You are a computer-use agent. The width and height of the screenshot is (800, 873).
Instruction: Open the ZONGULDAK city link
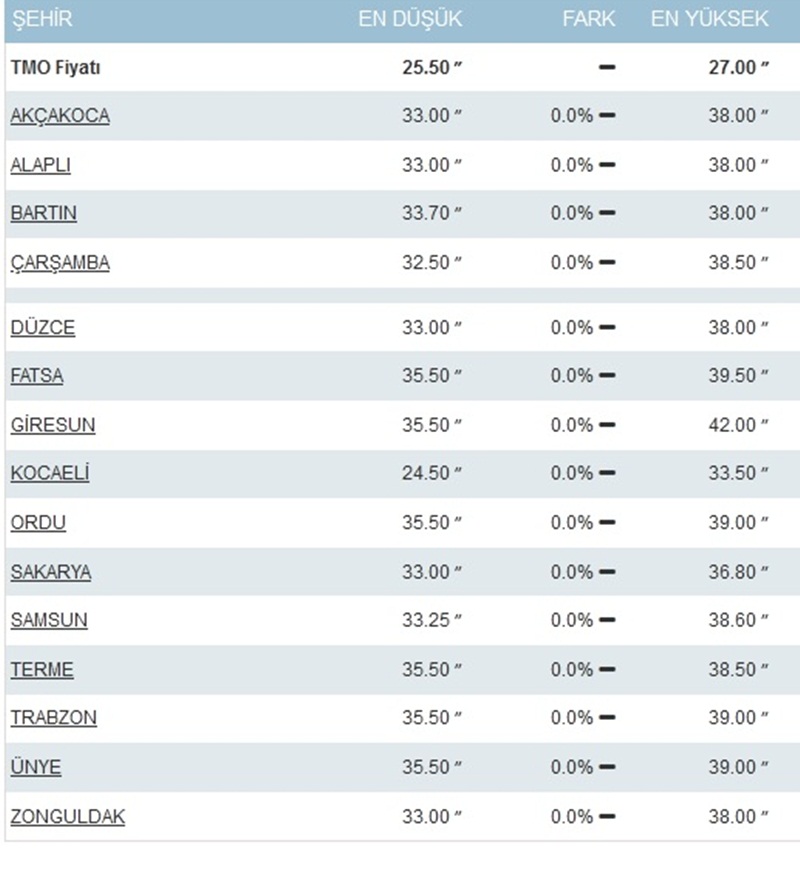[x=68, y=817]
